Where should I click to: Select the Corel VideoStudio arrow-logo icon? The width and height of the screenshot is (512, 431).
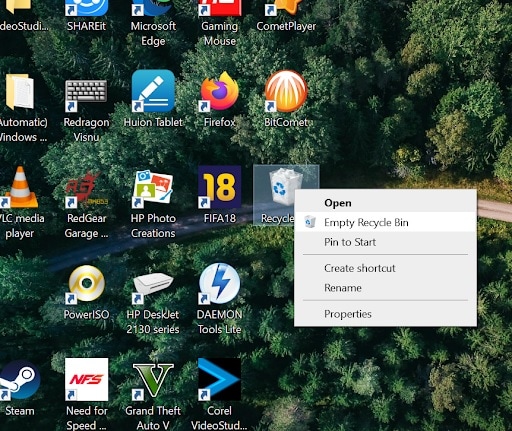pos(219,380)
